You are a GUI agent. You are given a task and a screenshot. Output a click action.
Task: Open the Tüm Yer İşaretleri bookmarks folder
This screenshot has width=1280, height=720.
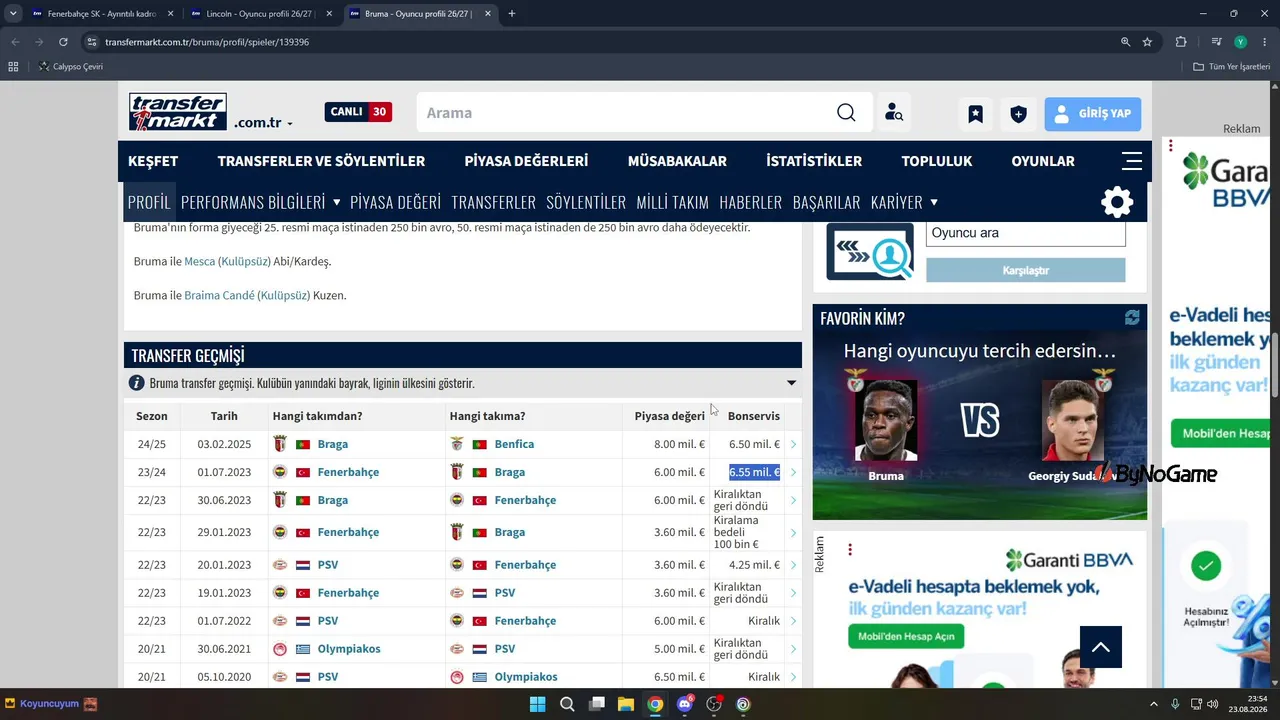click(1232, 67)
